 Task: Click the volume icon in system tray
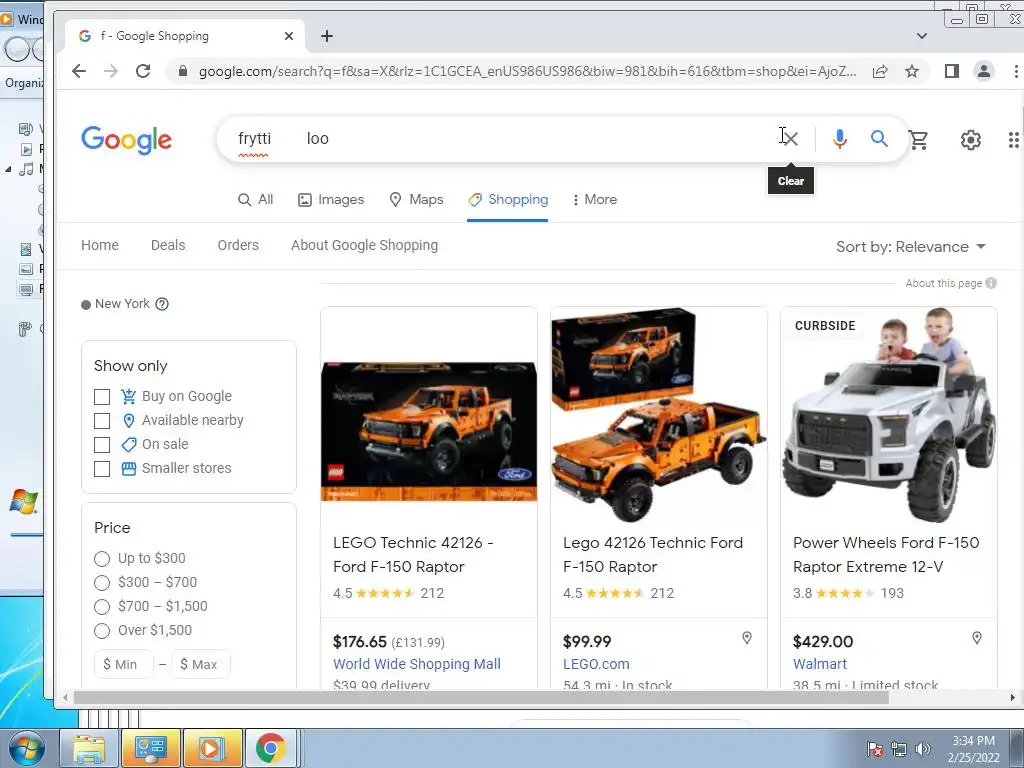click(922, 749)
